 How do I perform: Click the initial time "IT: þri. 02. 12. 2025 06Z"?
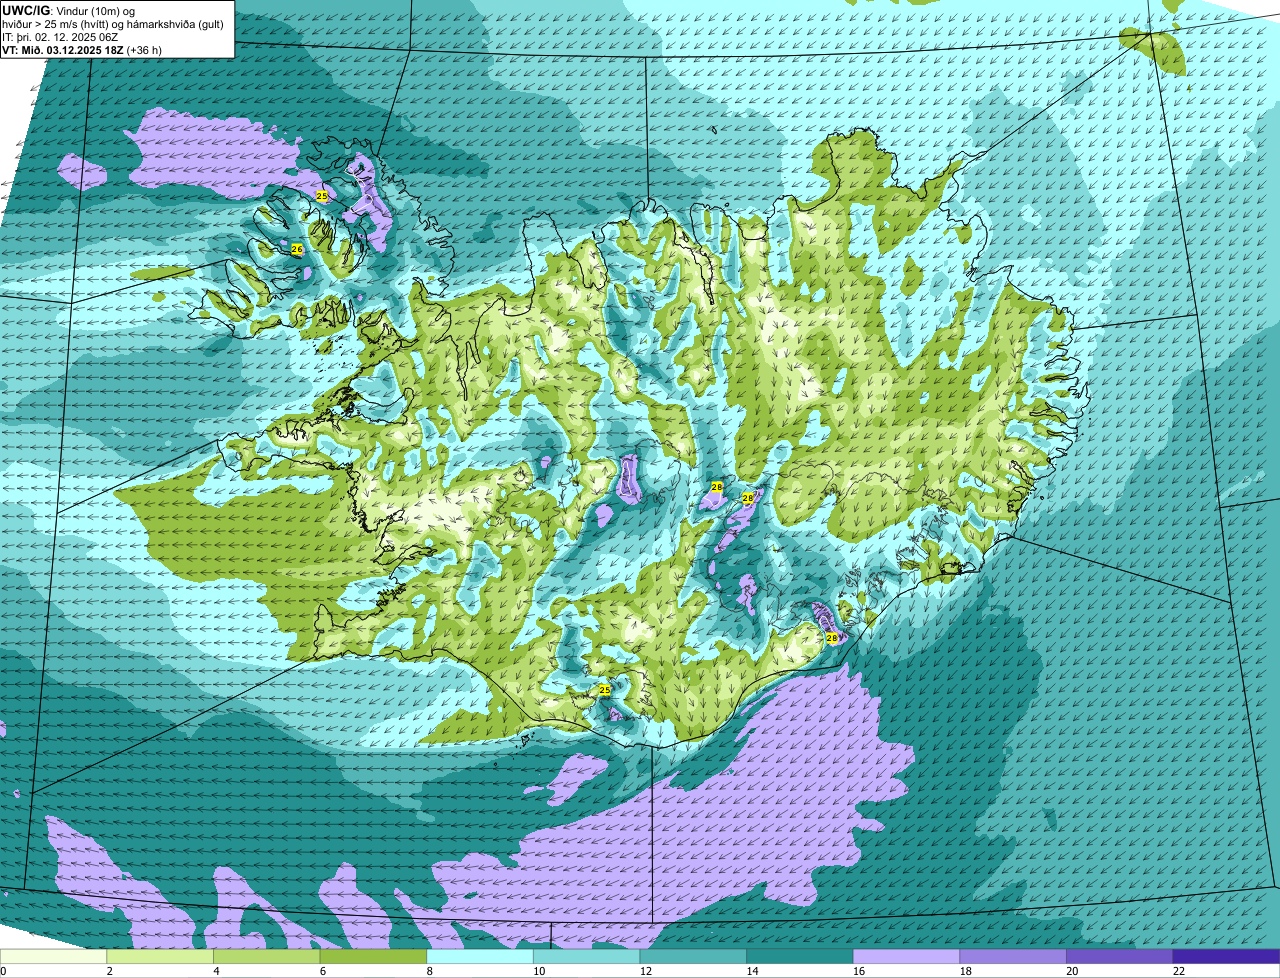[x=61, y=37]
